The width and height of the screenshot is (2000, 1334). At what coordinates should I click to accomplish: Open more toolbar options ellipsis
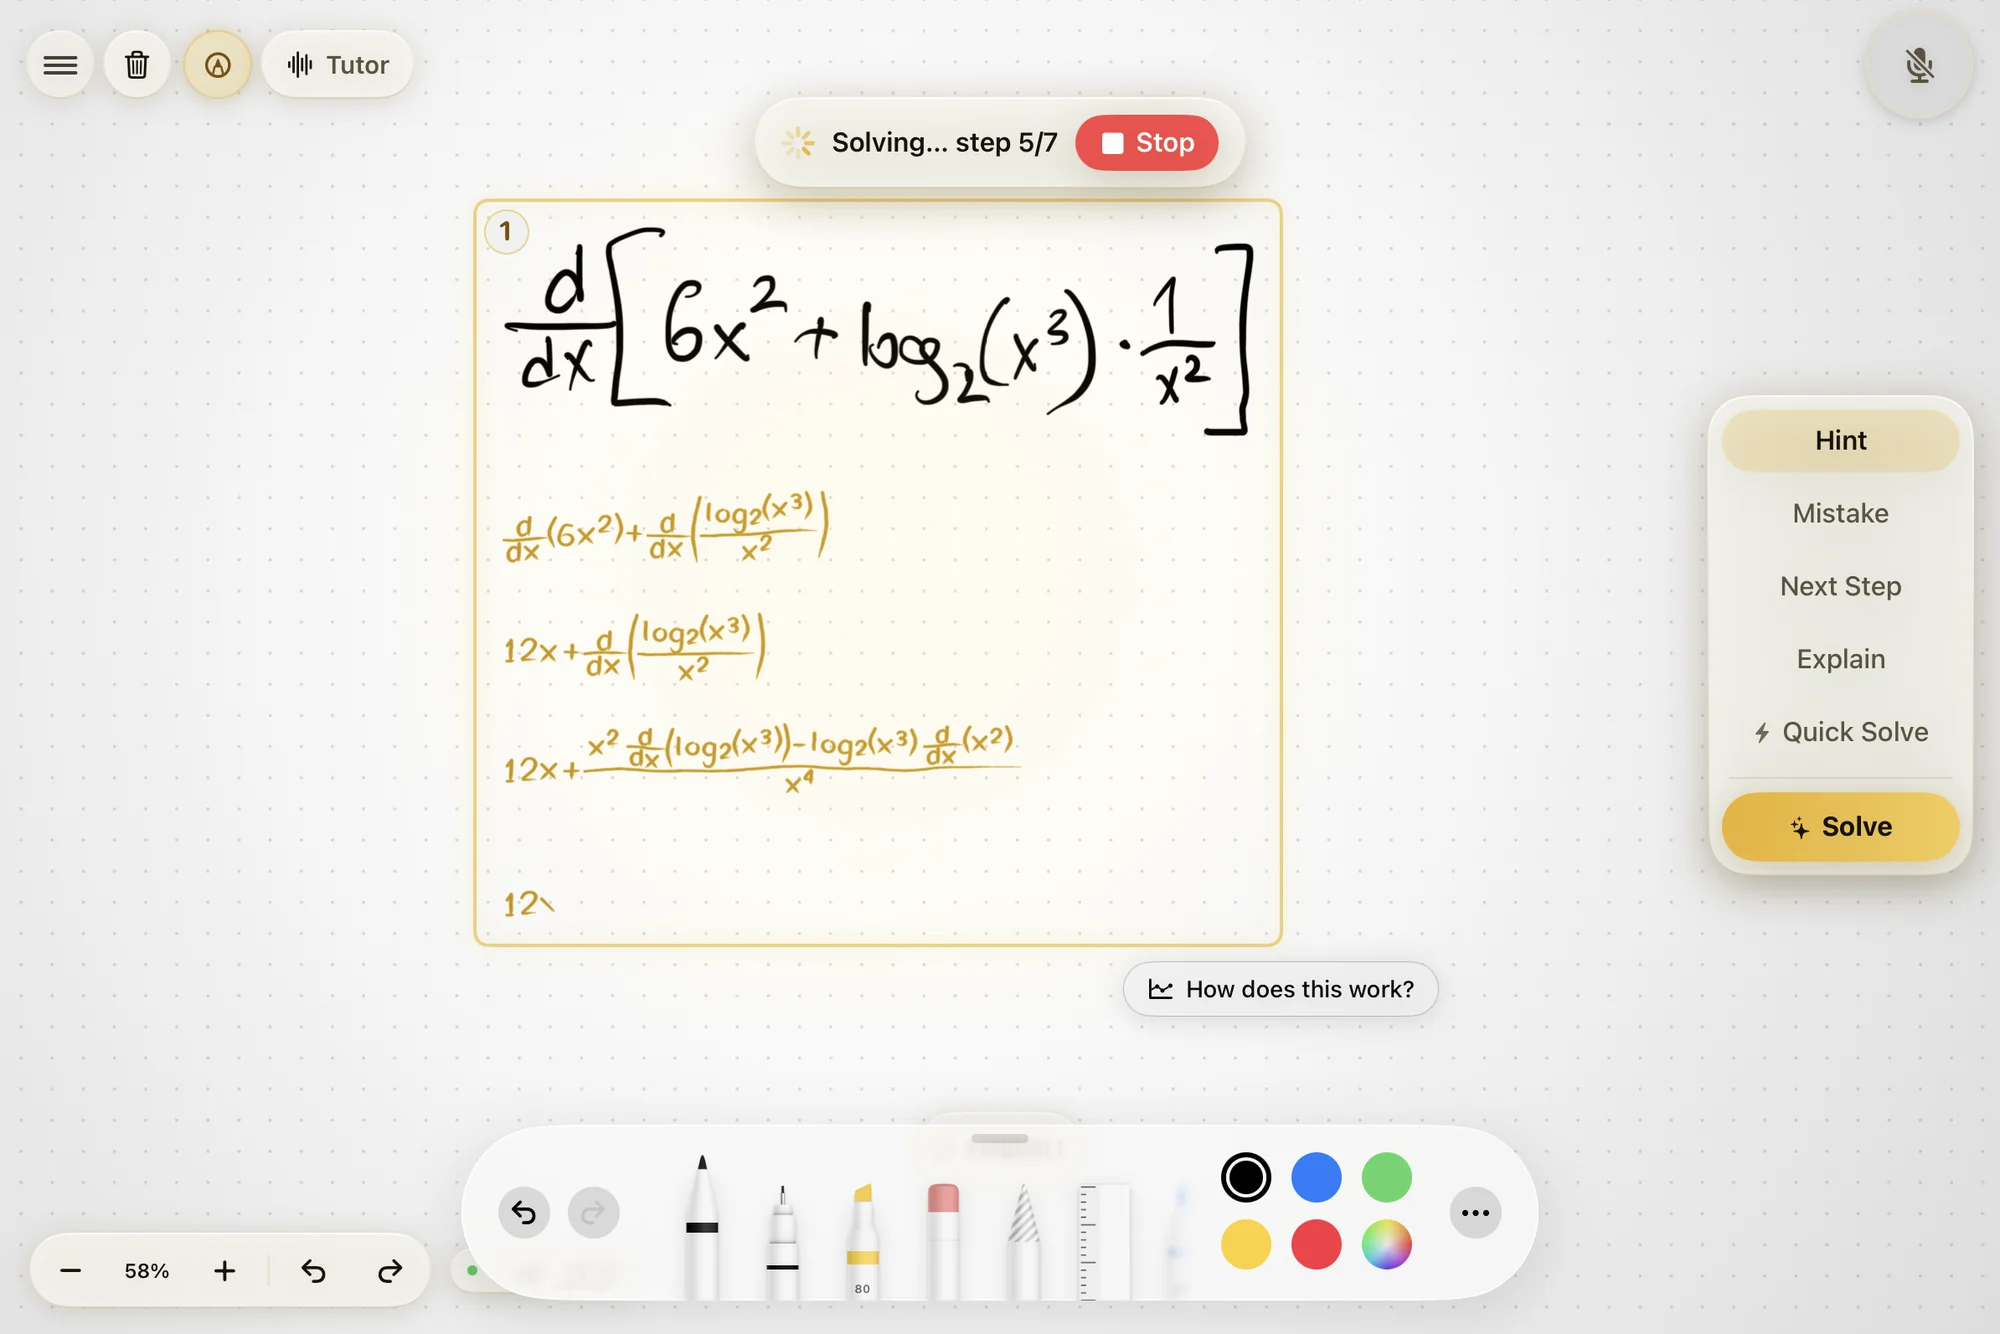coord(1475,1213)
